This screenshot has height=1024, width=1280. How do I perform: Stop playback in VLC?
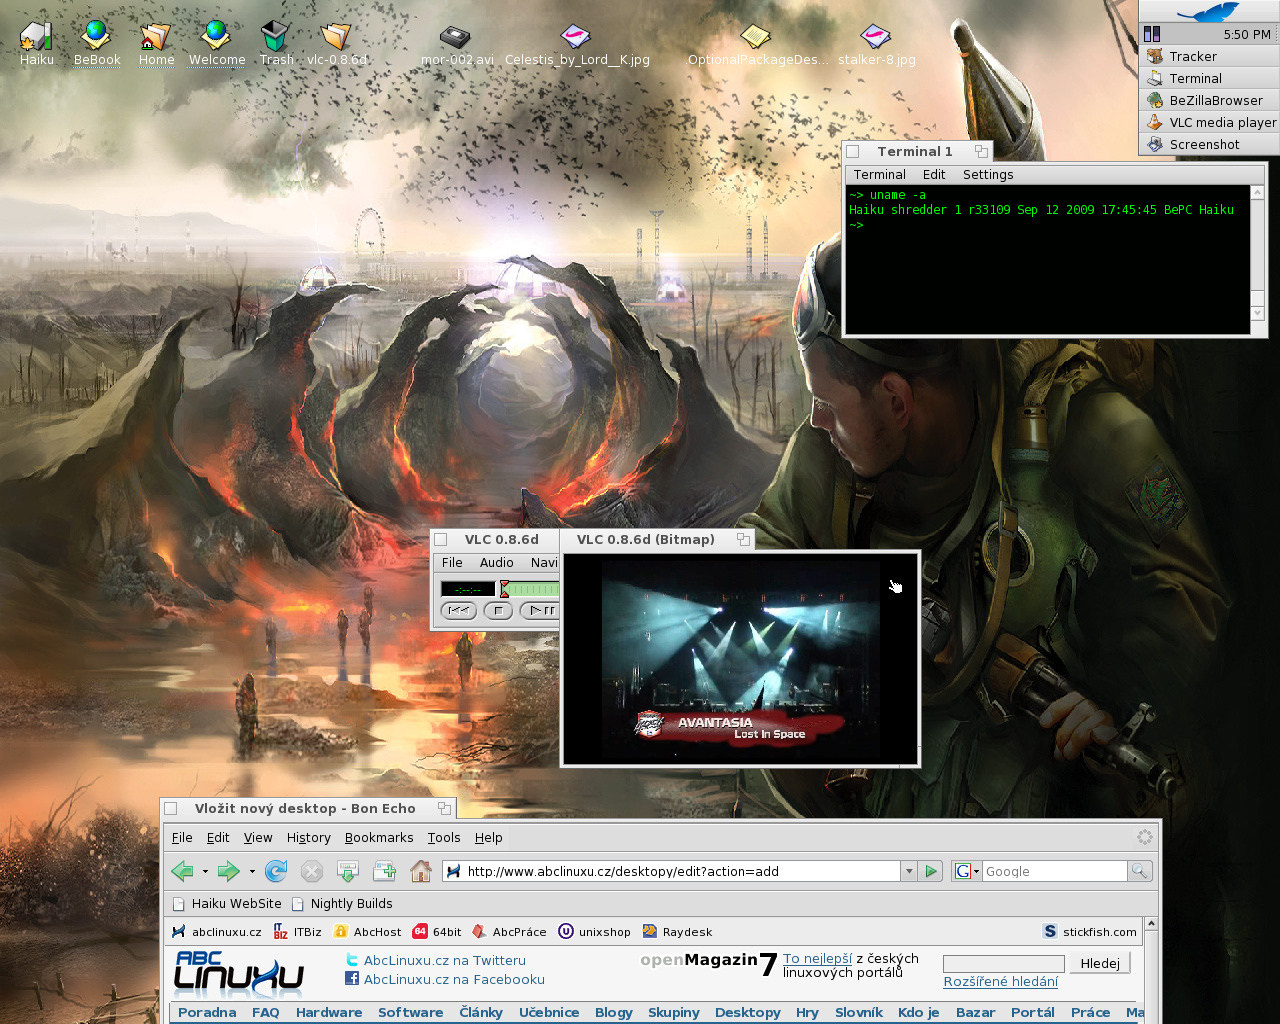(x=498, y=610)
